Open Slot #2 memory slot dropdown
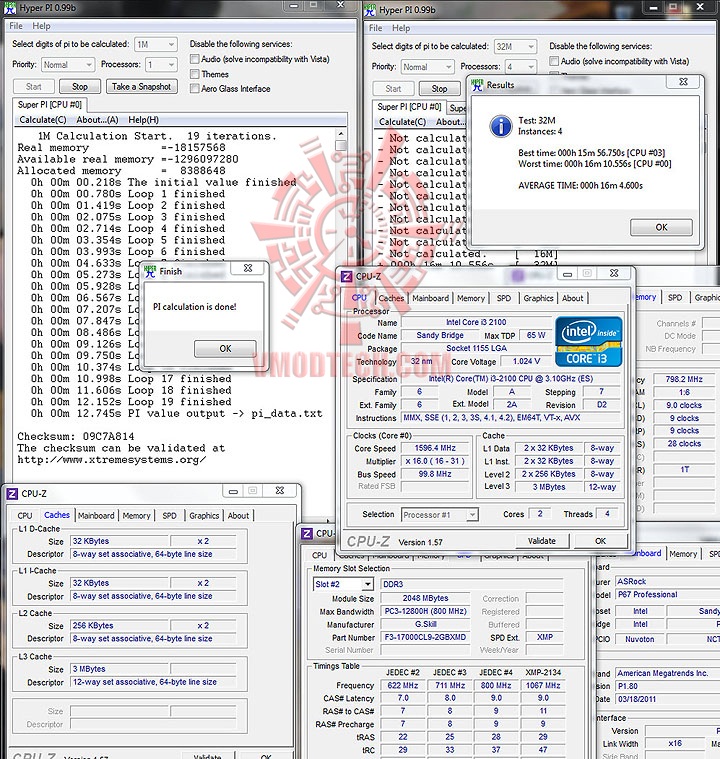 point(343,584)
